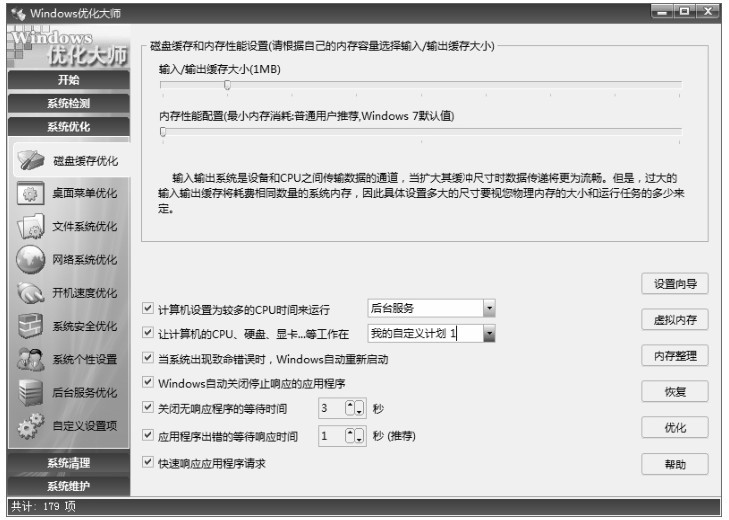
Task: Toggle 应用程序出错的等待响应时间 checkbox
Action: click(x=148, y=435)
